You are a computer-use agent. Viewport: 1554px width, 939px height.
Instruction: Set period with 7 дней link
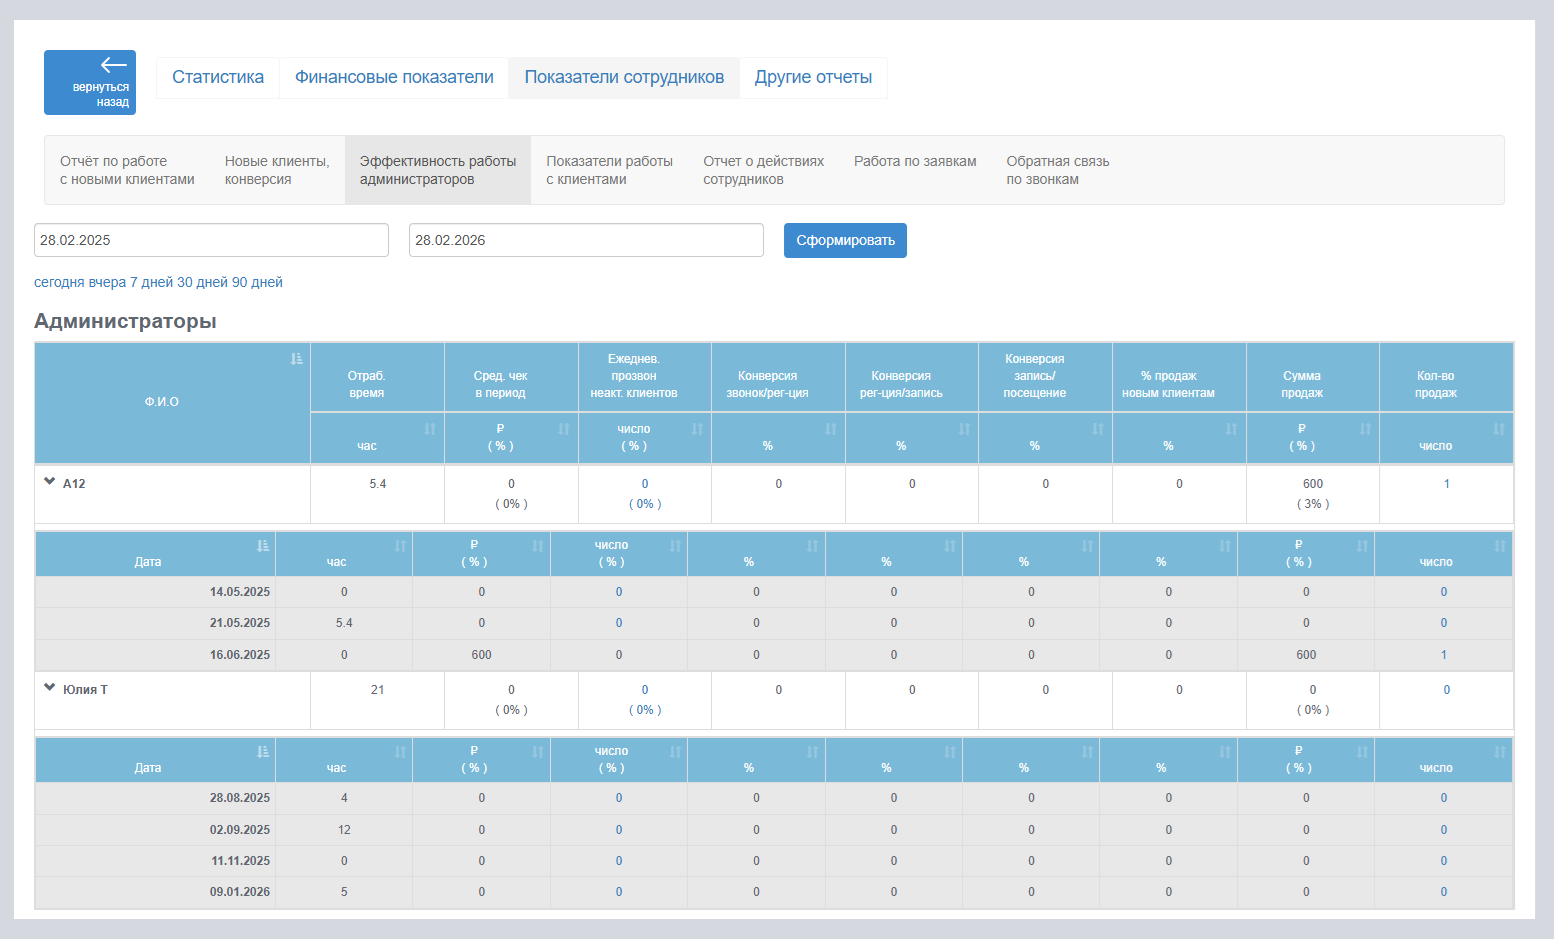(x=151, y=282)
